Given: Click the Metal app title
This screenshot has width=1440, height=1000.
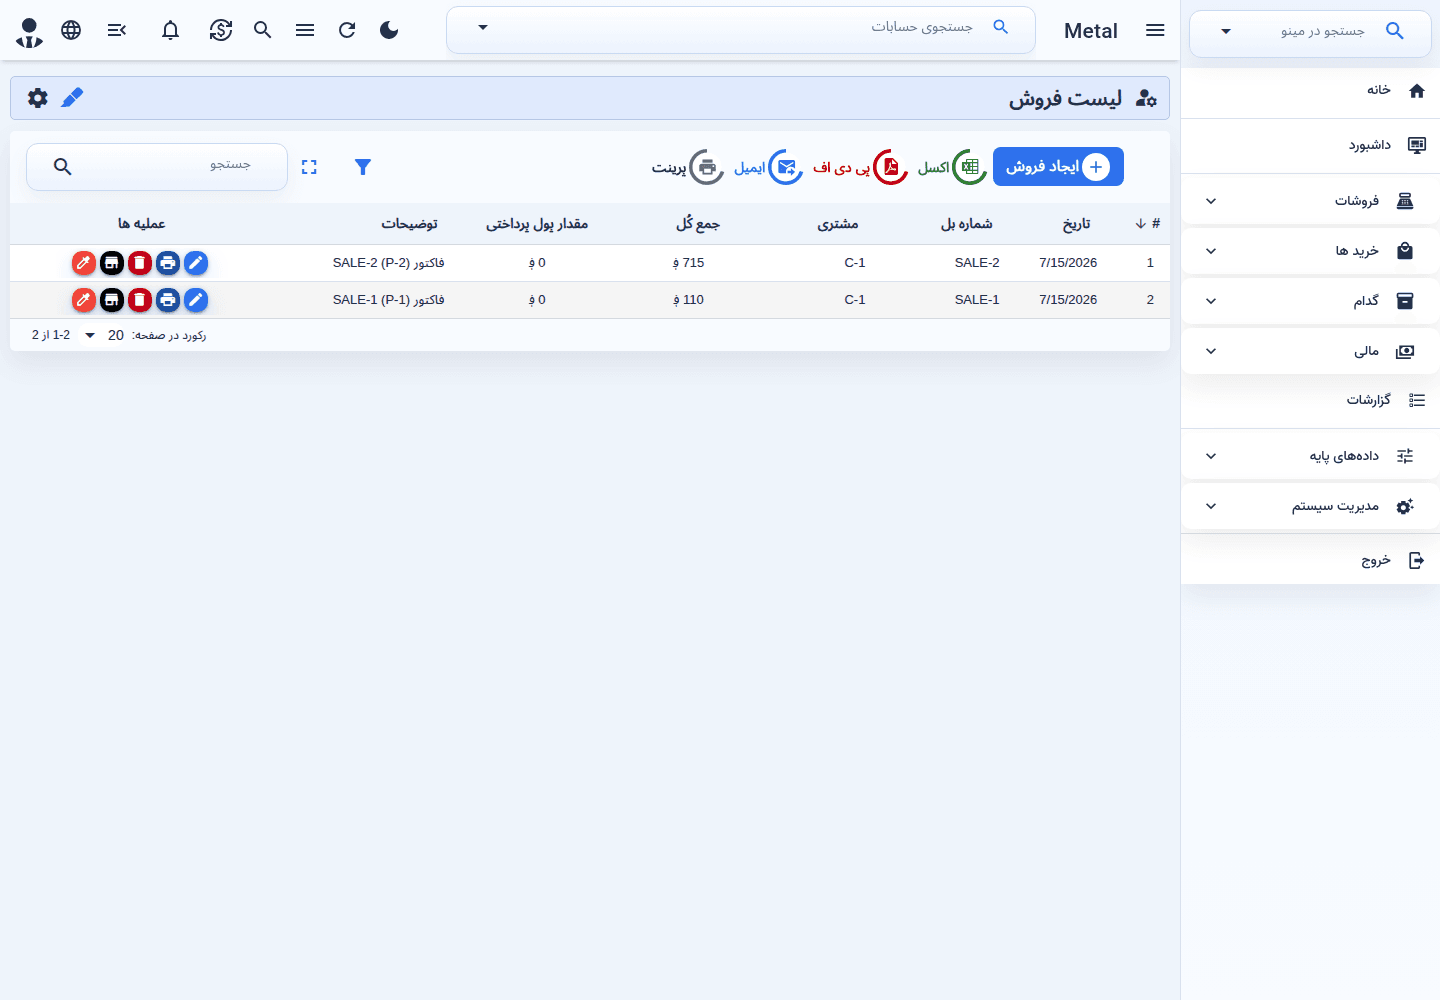Looking at the screenshot, I should 1091,31.
